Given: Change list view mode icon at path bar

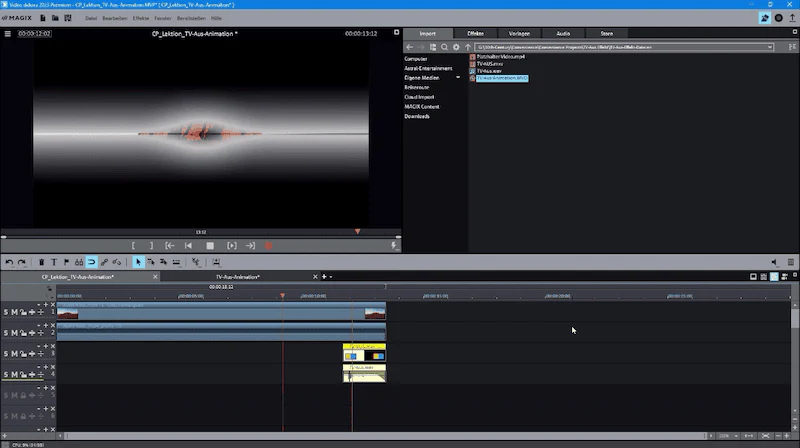Looking at the screenshot, I should coord(792,47).
